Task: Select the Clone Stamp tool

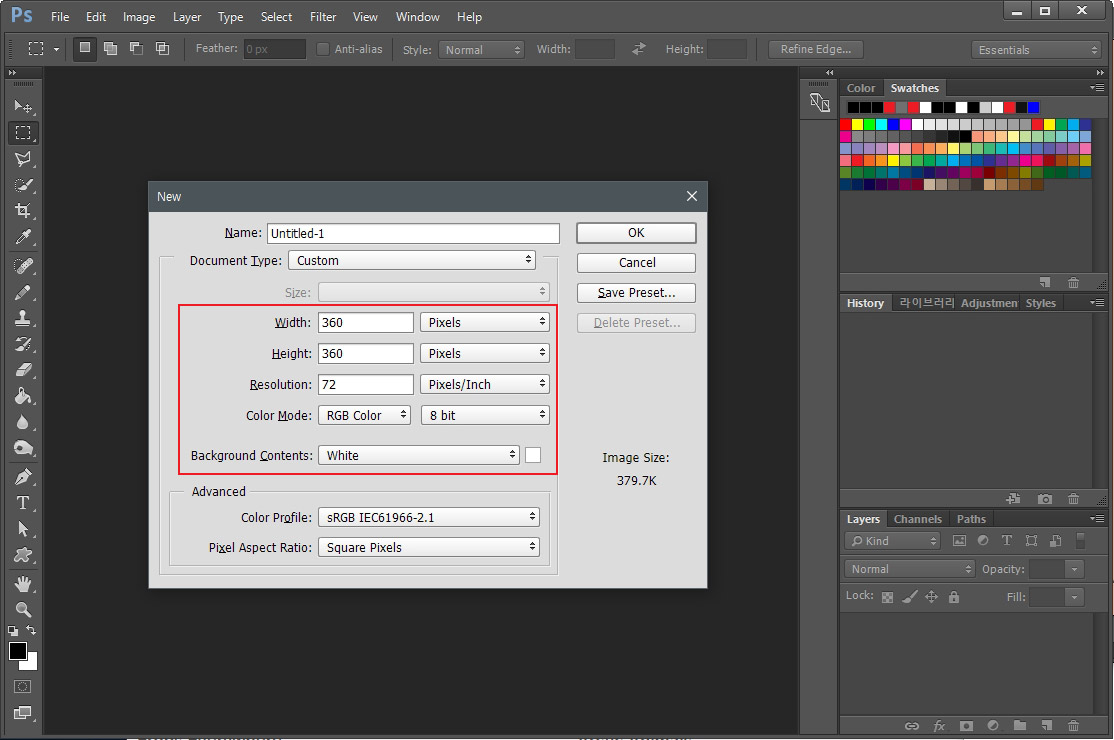Action: (23, 317)
